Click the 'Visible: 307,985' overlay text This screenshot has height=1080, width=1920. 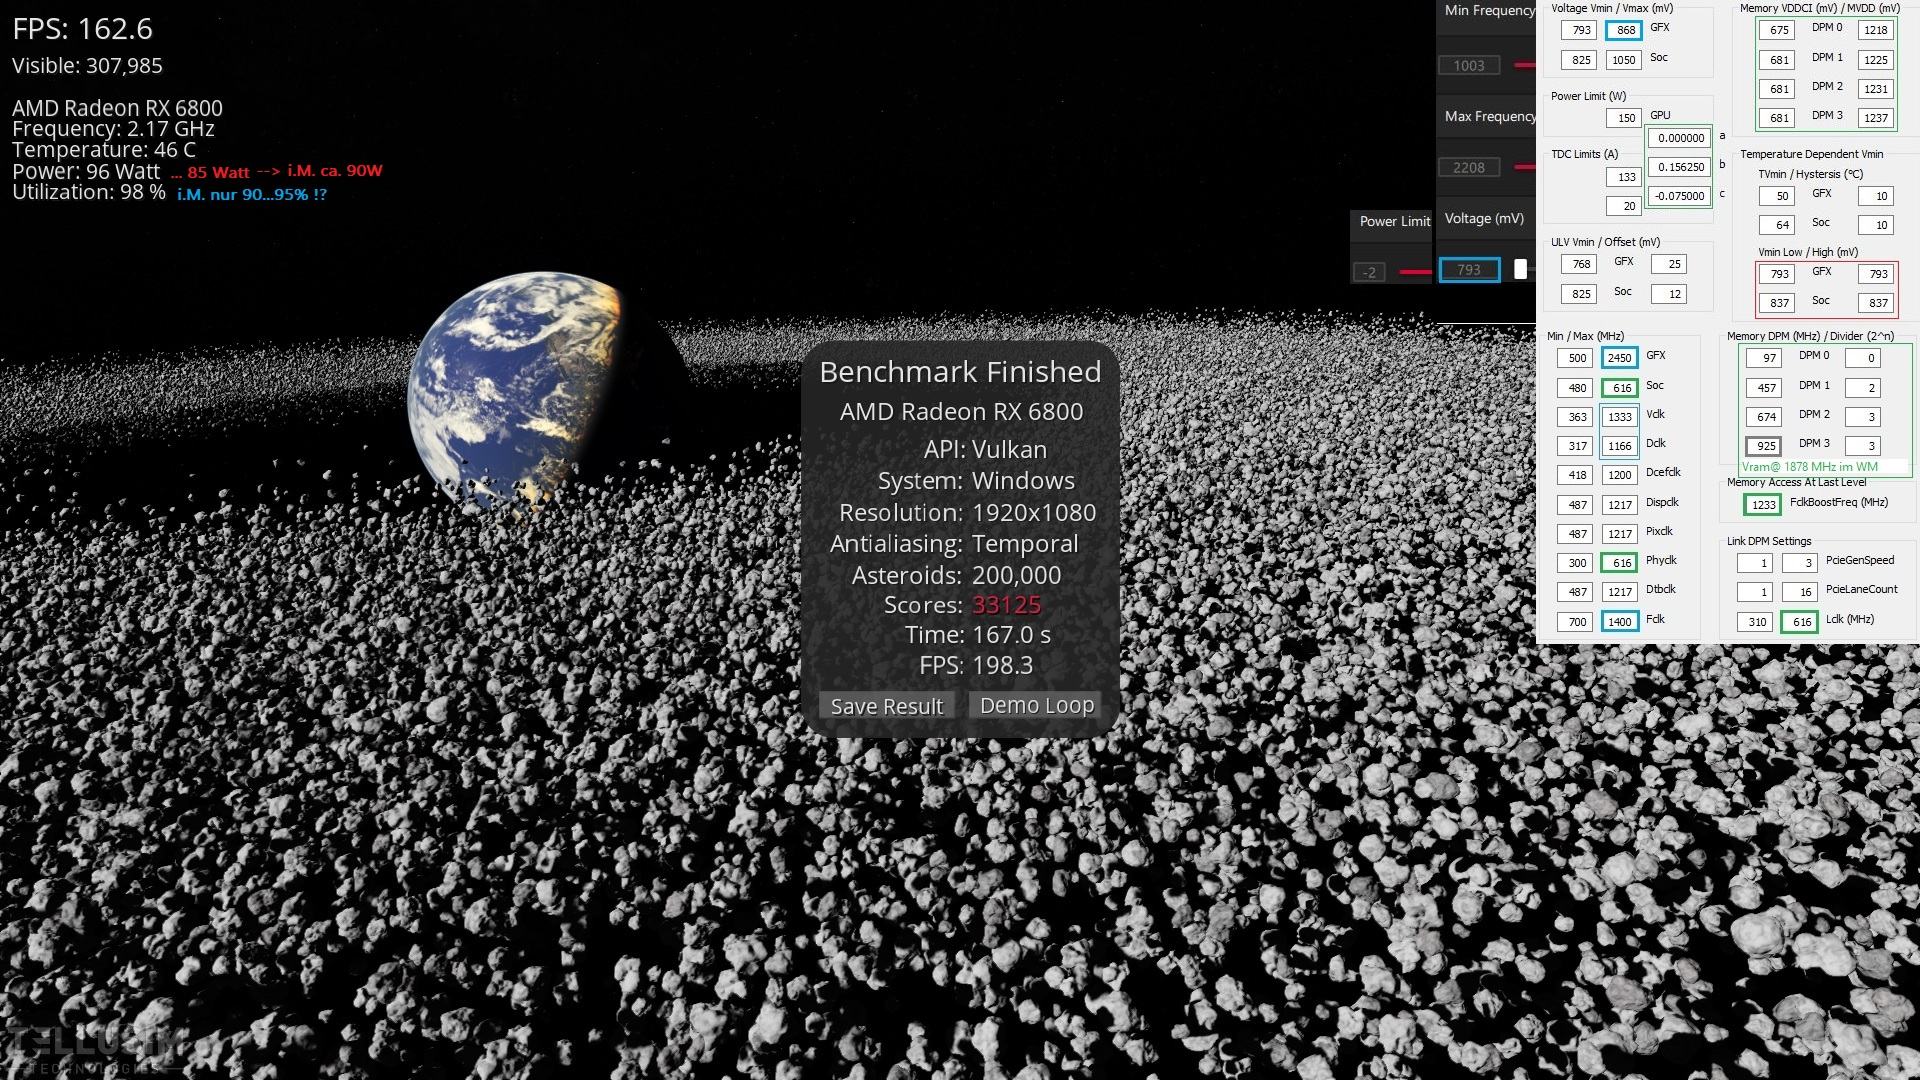(x=87, y=66)
